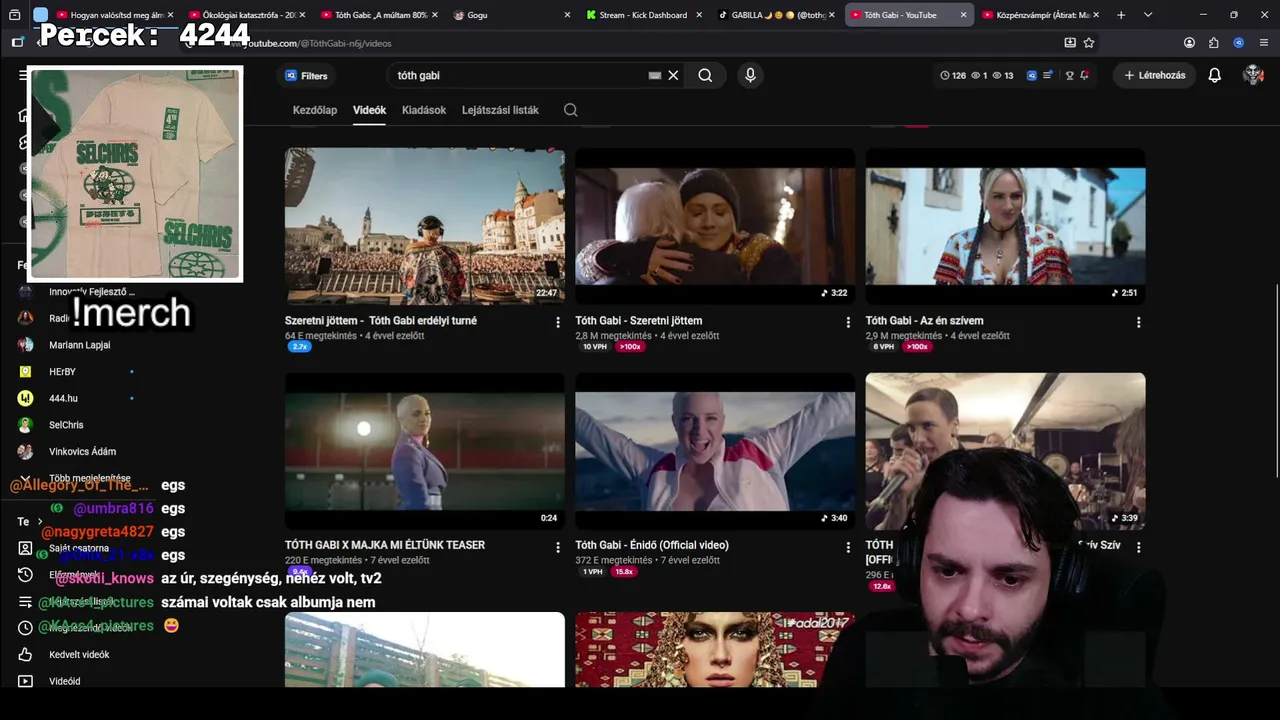
Task: Close the Gogu browser tab
Action: click(567, 15)
